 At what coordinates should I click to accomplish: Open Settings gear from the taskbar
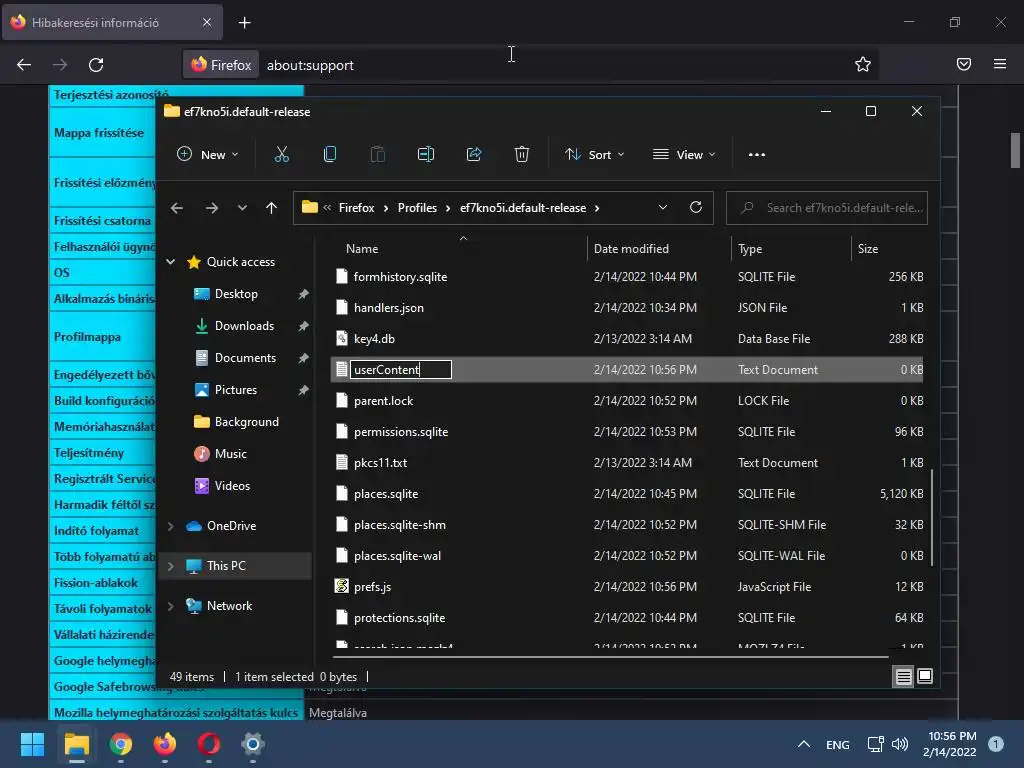[252, 744]
